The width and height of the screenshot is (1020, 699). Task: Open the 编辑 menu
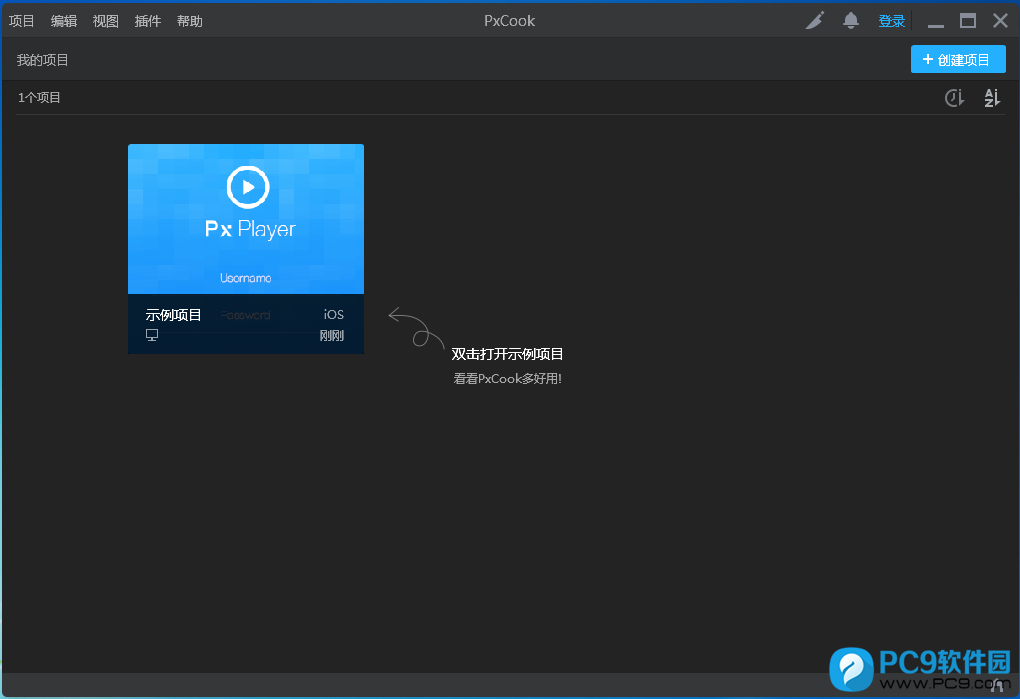pos(64,21)
